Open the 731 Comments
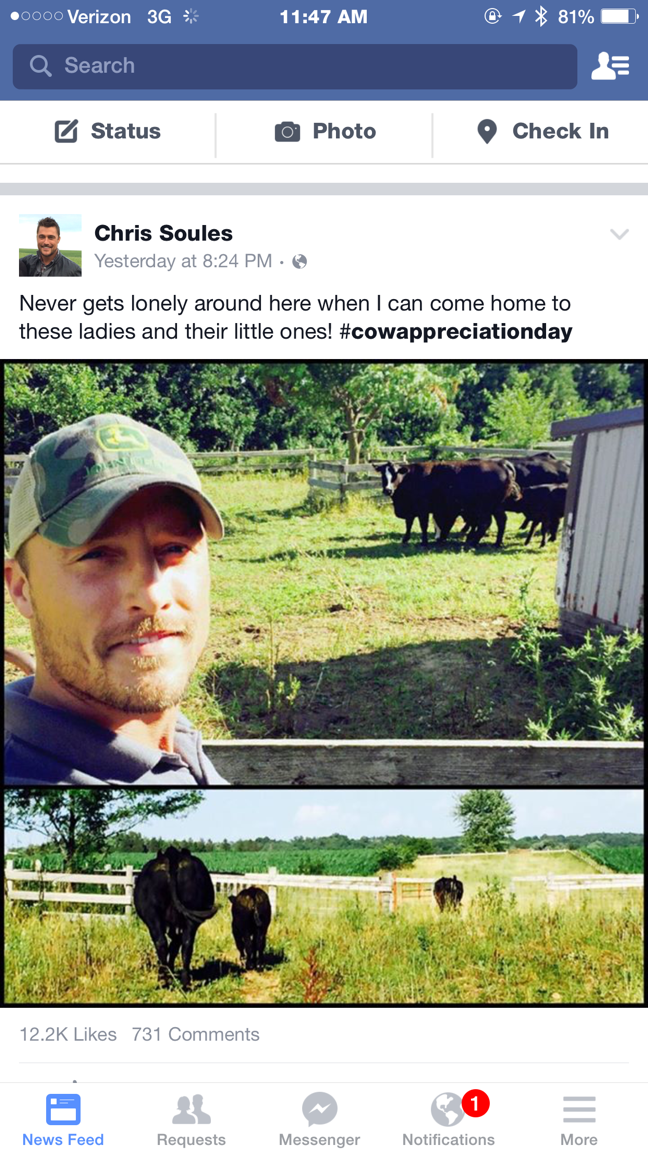The image size is (648, 1152). [195, 1034]
